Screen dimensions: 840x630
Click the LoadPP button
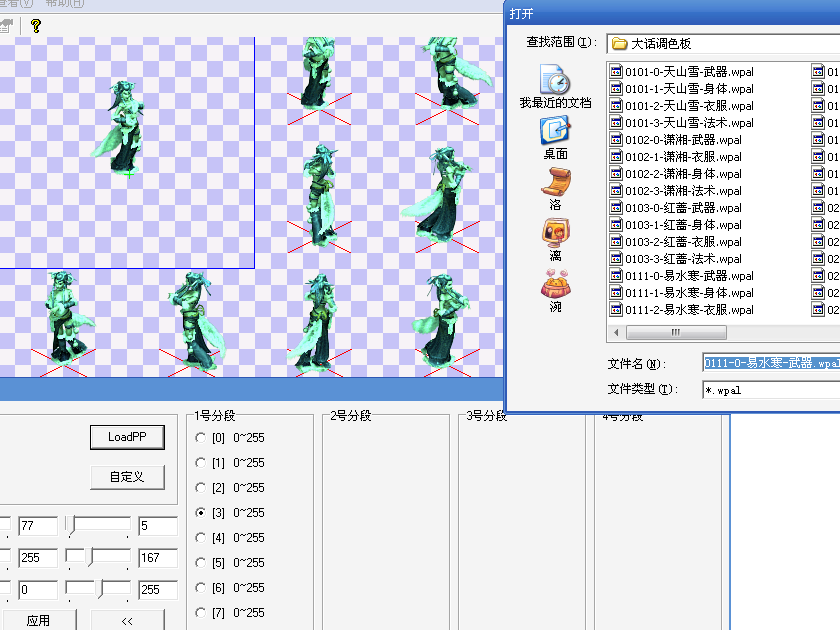tap(127, 437)
